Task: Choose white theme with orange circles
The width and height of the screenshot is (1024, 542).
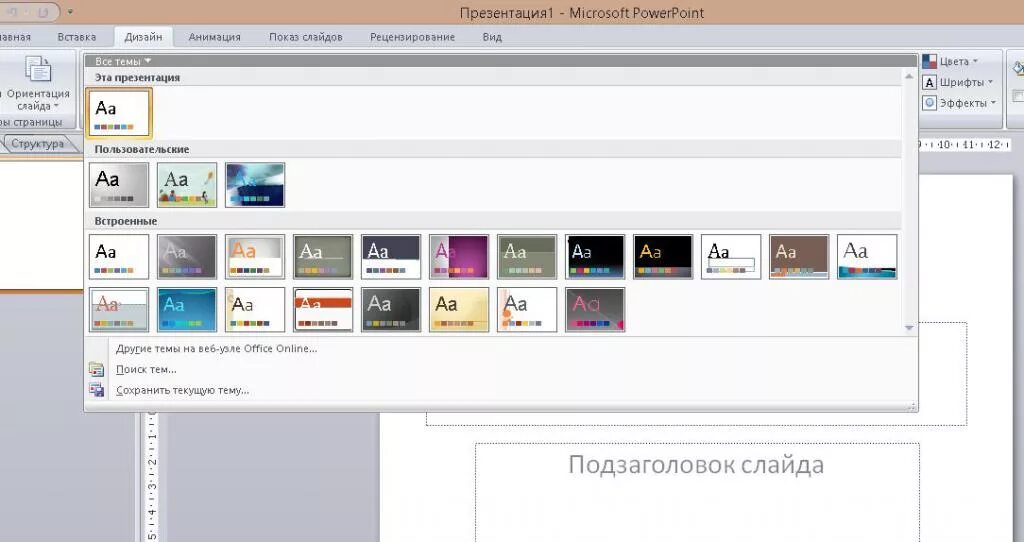Action: tap(527, 310)
